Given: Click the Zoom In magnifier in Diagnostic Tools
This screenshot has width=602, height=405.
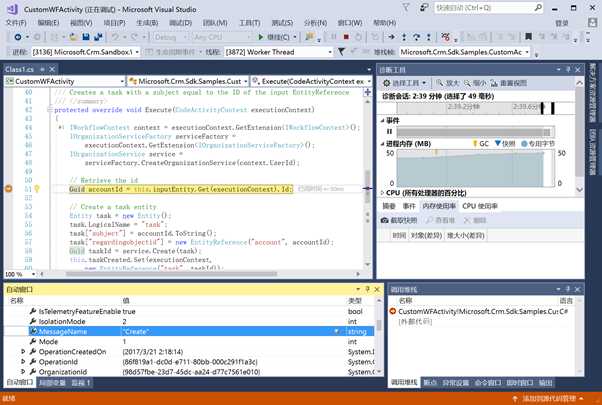Looking at the screenshot, I should coord(440,83).
